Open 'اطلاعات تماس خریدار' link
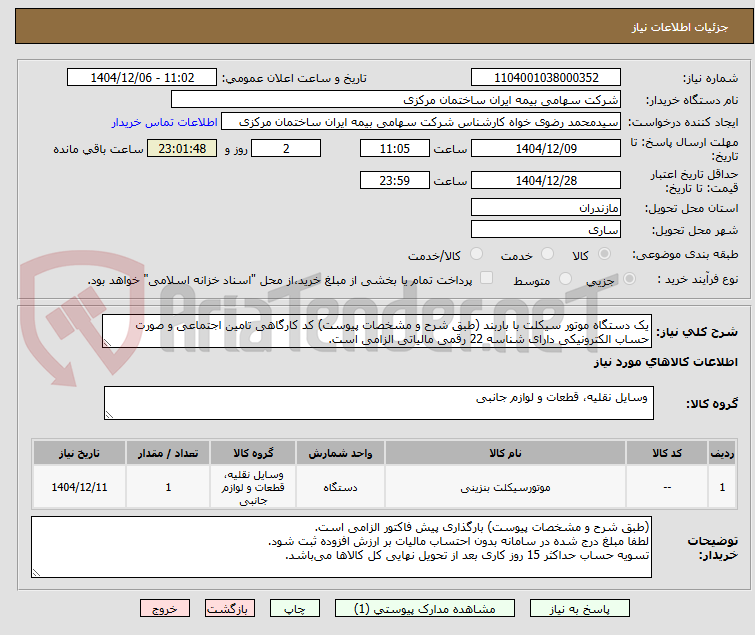Viewport: 755px width, 635px height. point(165,122)
